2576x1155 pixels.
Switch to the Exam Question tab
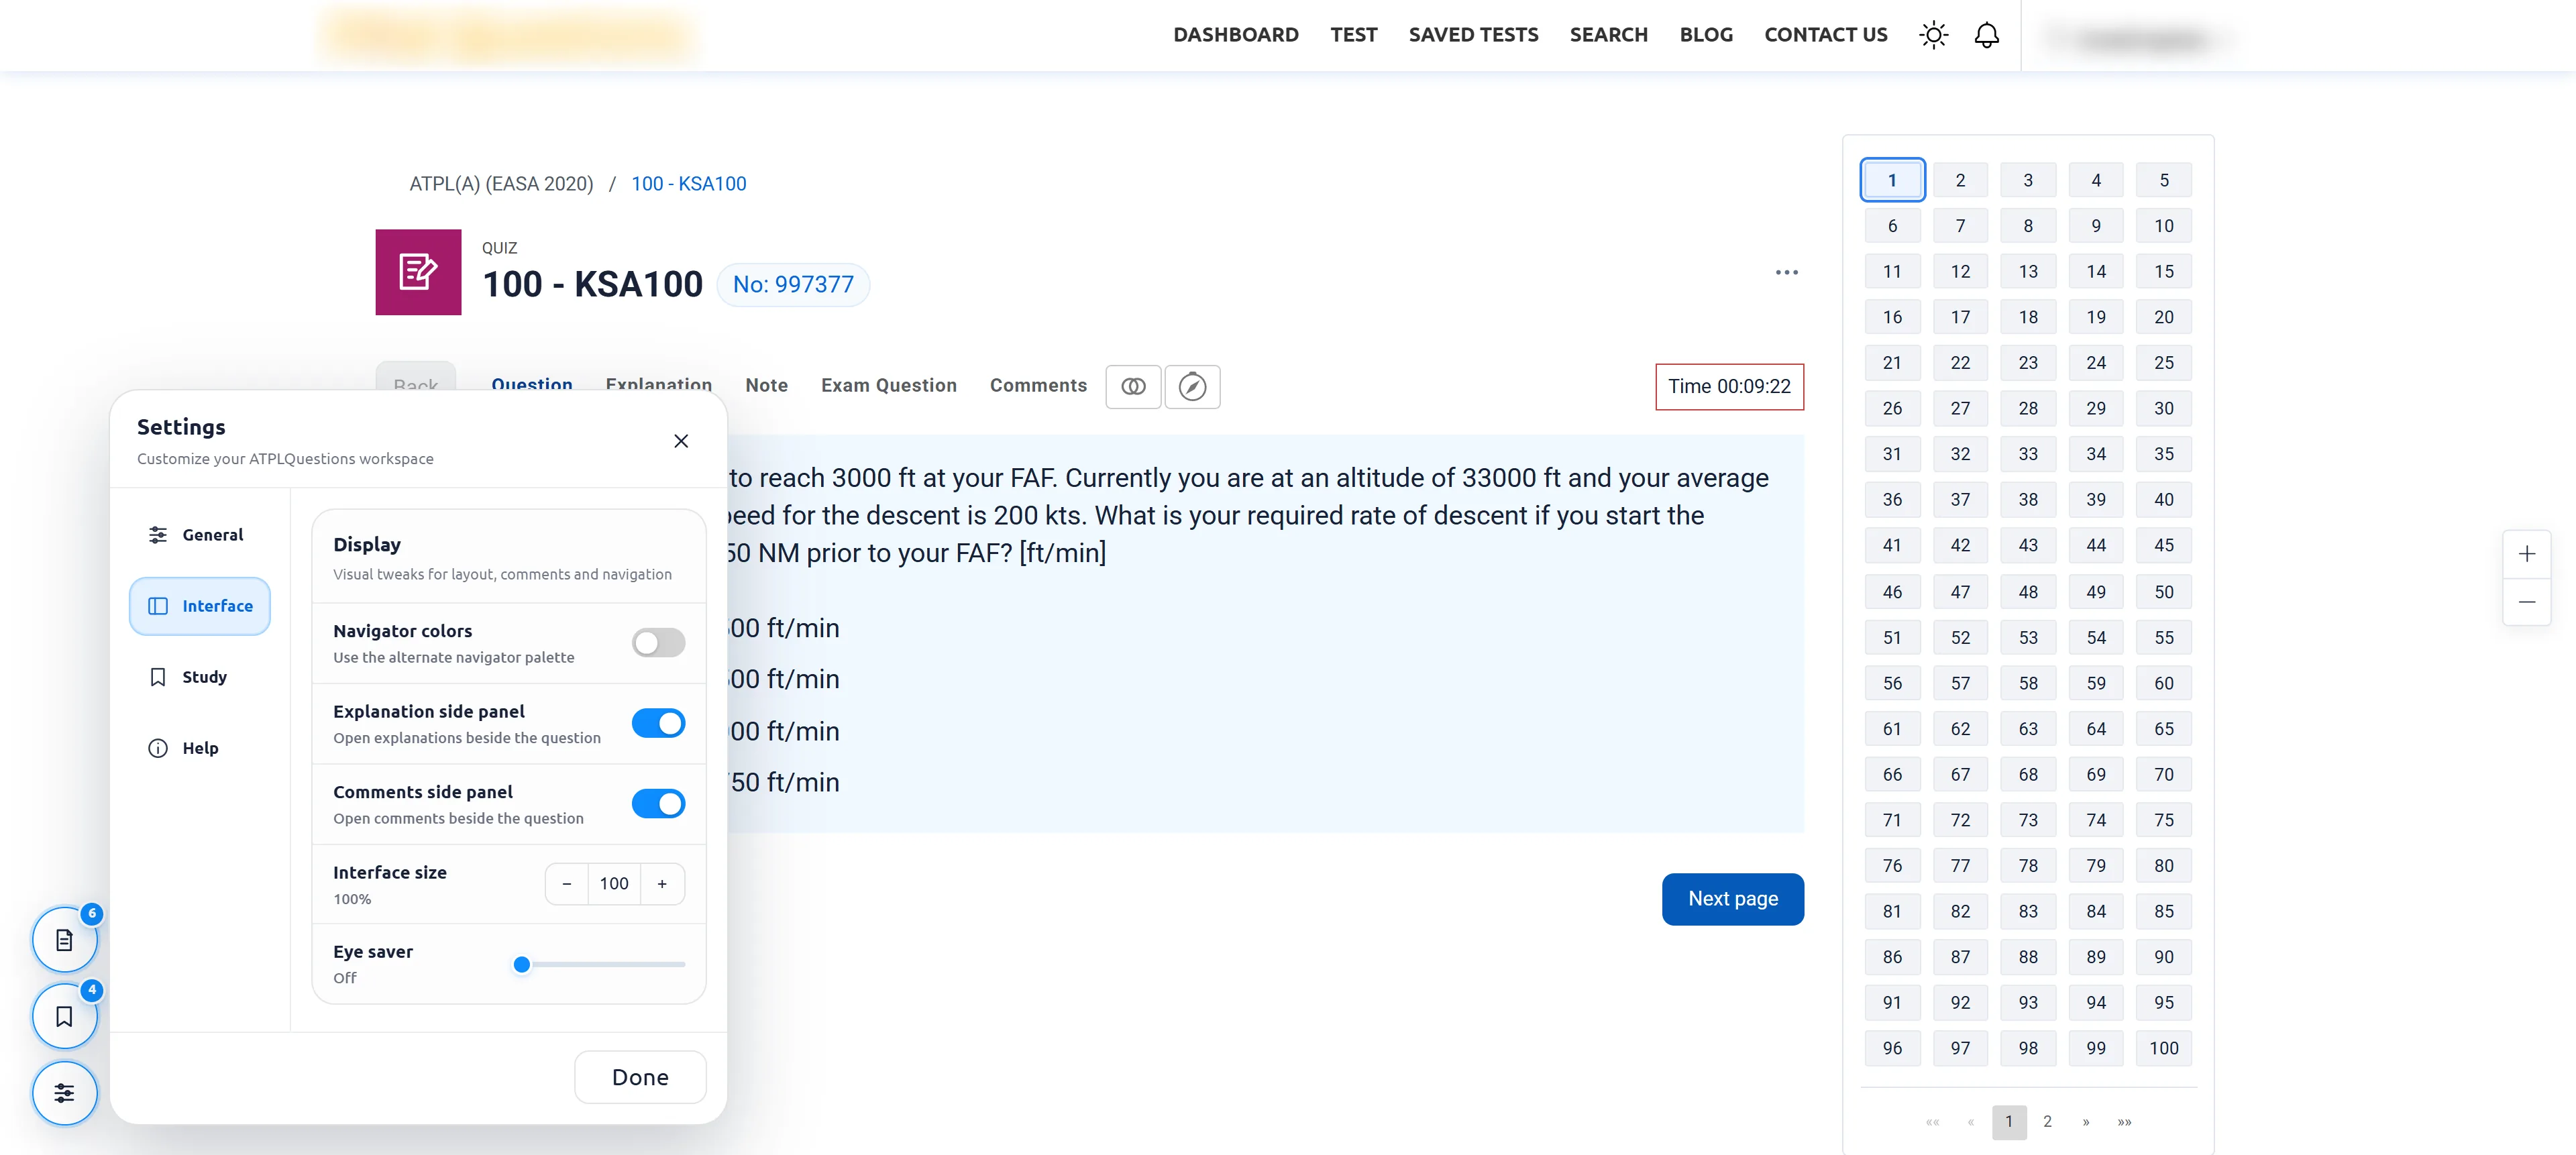tap(889, 385)
